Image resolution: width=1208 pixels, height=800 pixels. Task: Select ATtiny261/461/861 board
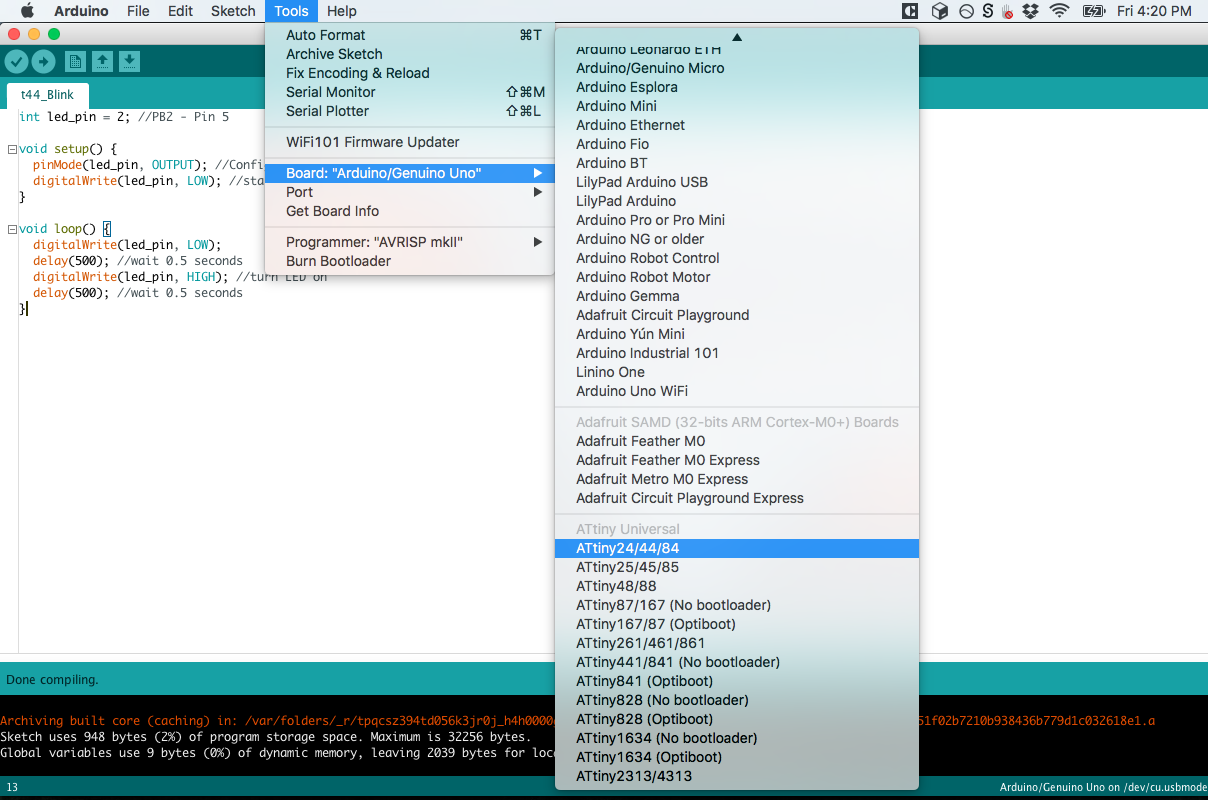click(x=737, y=643)
